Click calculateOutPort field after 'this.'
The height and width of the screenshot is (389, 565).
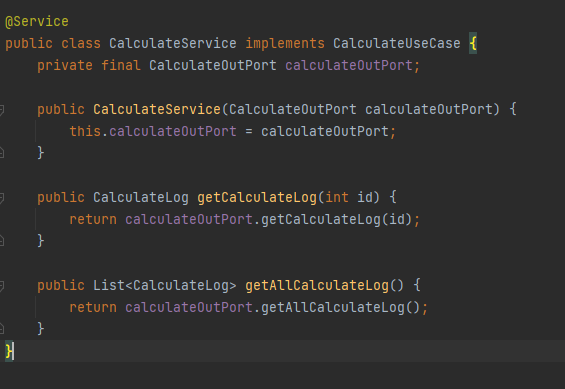pyautogui.click(x=173, y=131)
